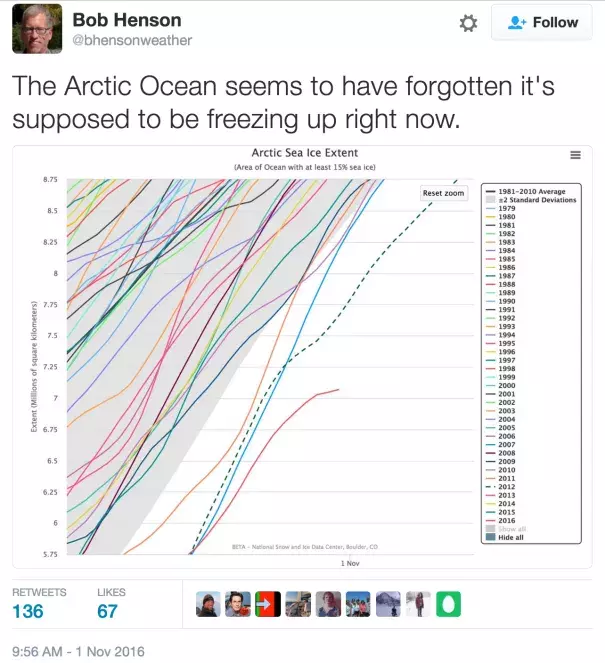Viewport: 605px width, 663px height.
Task: Open the chart hamburger menu
Action: 575,155
